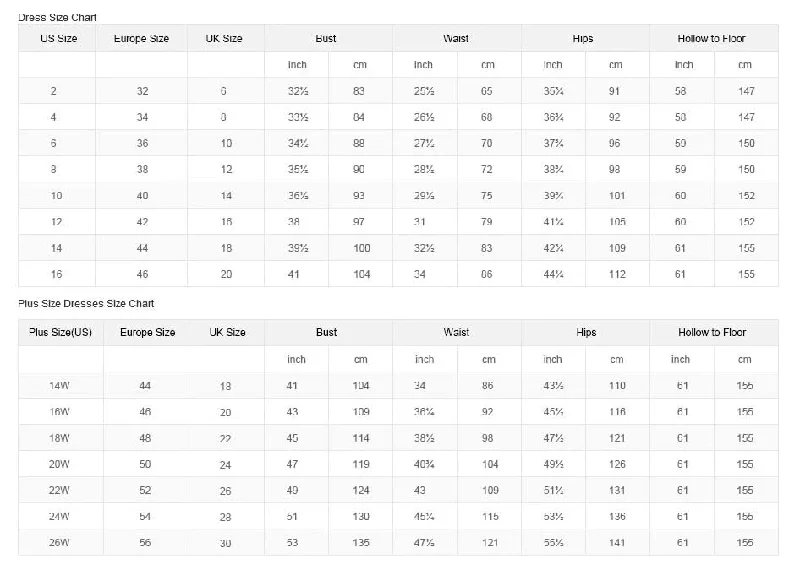
Task: Click the US Size column header
Action: point(58,38)
